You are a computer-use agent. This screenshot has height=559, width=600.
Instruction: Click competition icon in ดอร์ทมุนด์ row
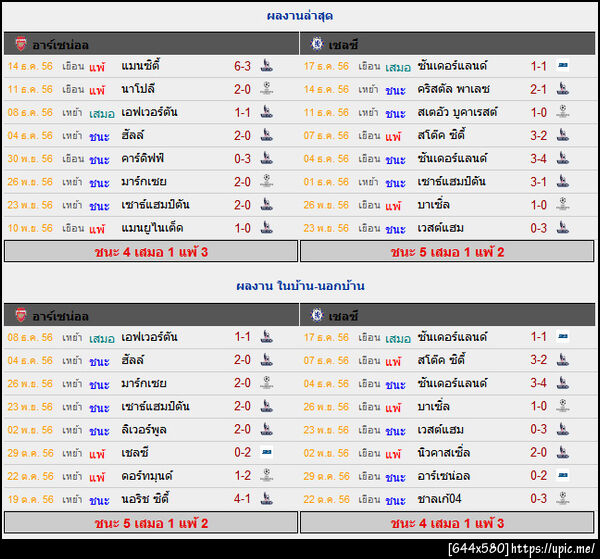[x=266, y=475]
